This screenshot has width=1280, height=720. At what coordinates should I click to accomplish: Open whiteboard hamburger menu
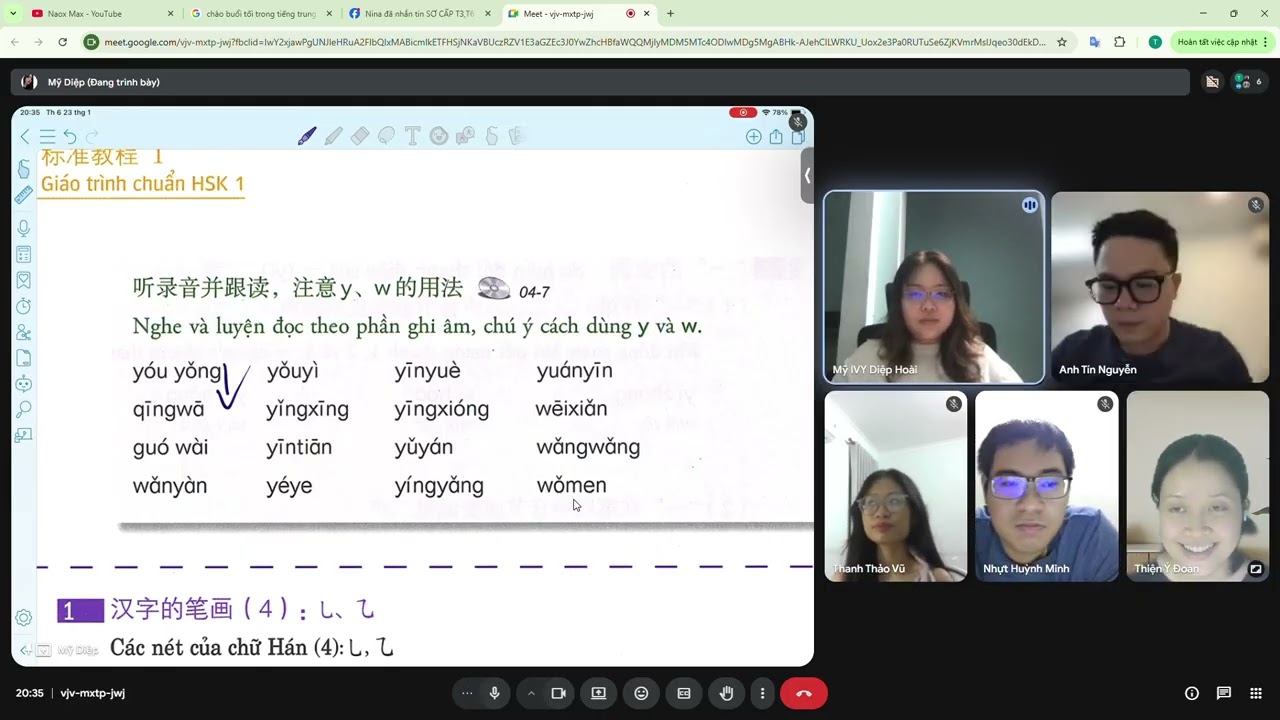(47, 137)
